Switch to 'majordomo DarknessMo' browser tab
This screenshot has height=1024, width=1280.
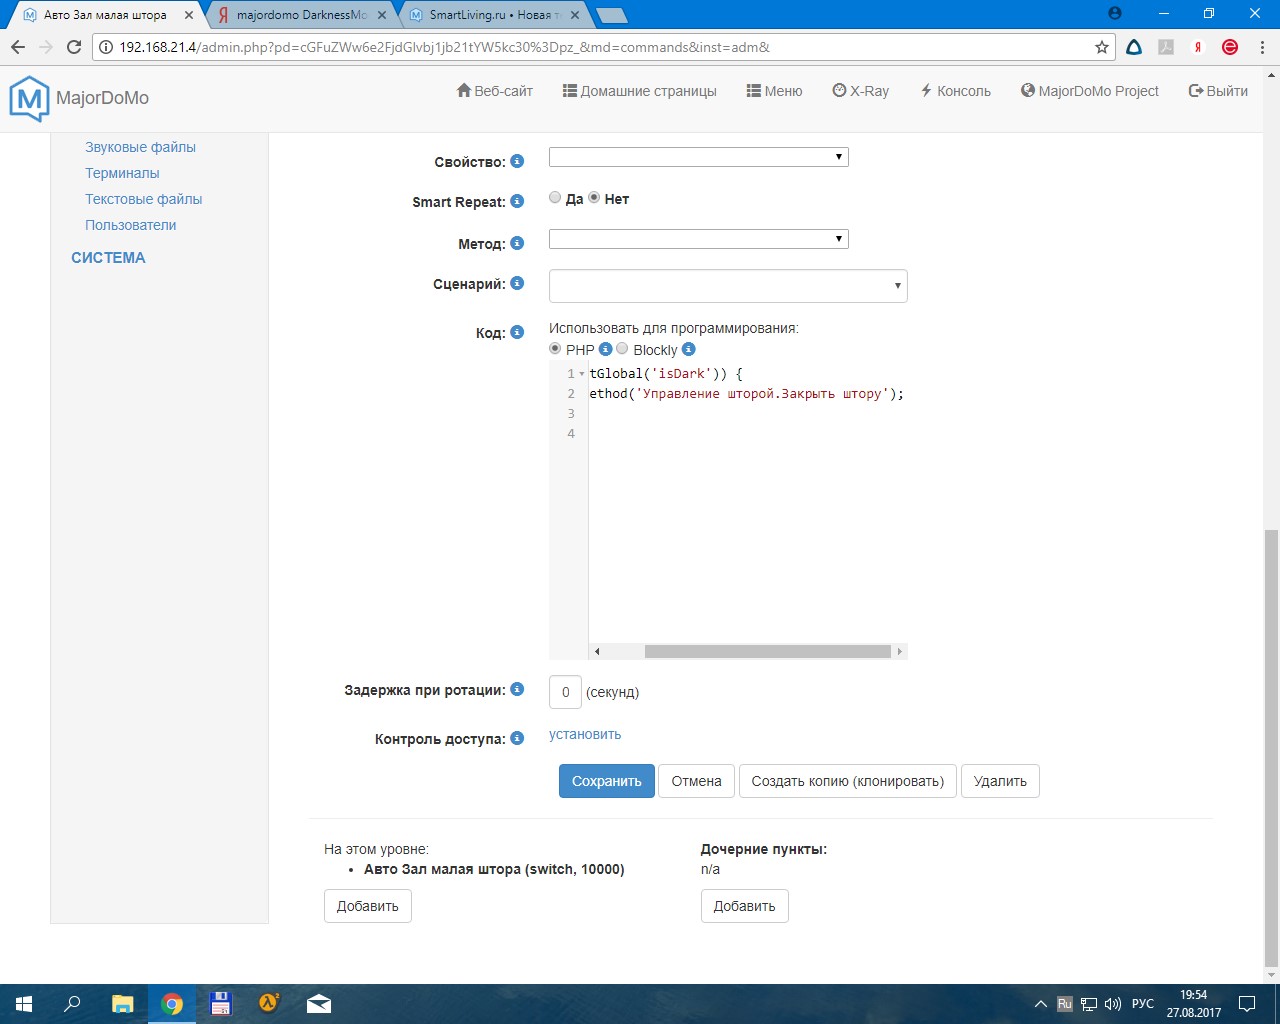[x=302, y=15]
